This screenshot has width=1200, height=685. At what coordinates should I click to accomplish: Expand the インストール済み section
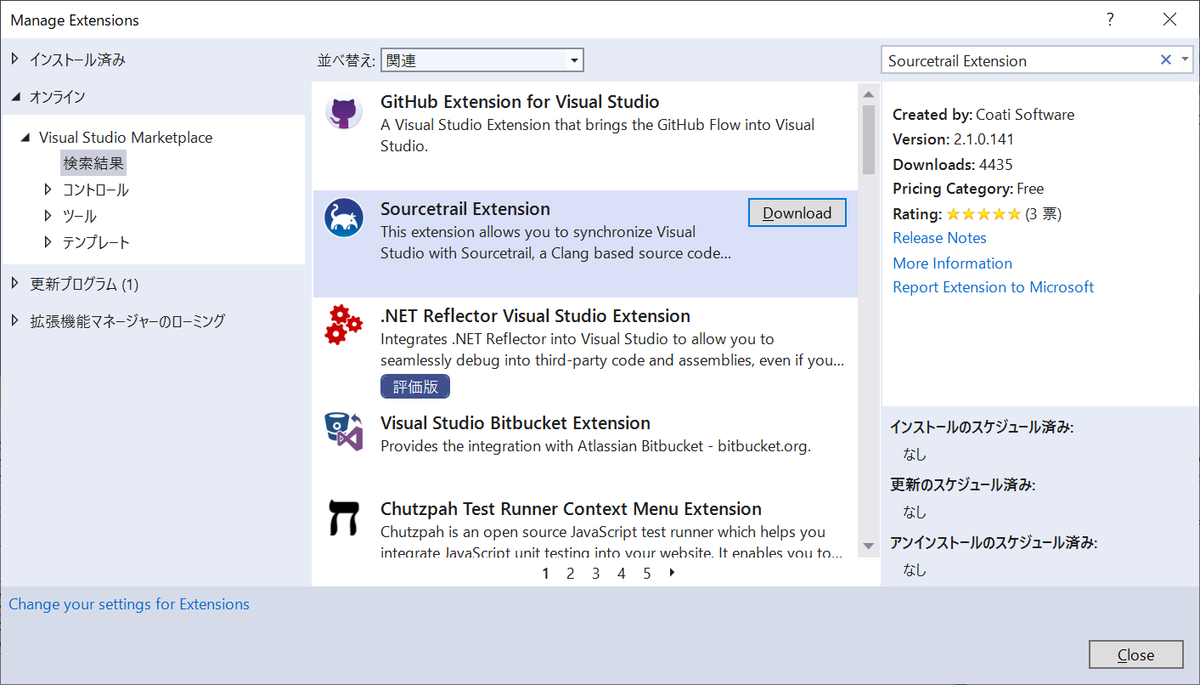pyautogui.click(x=15, y=59)
